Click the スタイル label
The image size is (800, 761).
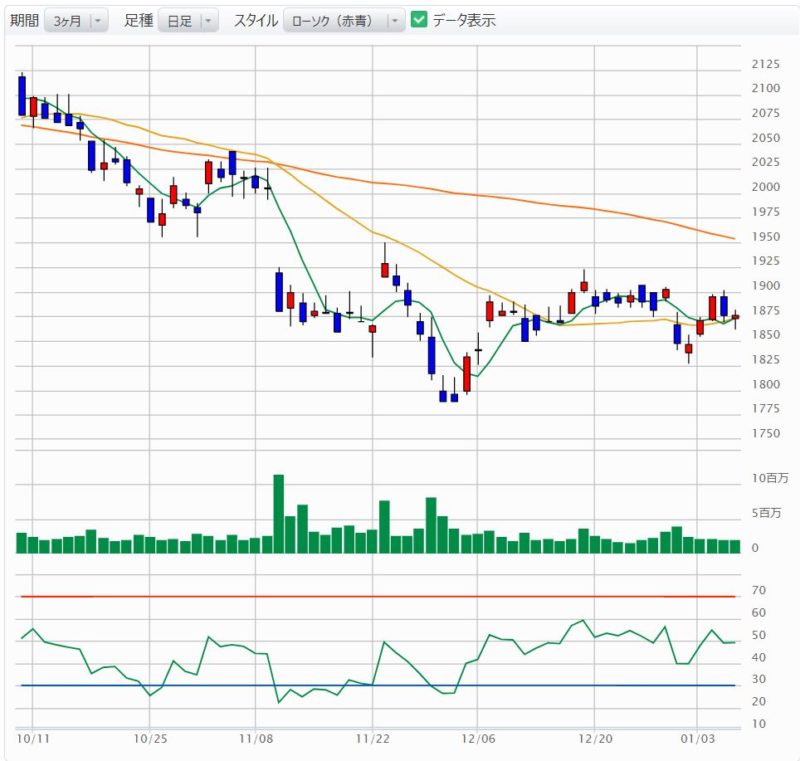pyautogui.click(x=256, y=20)
